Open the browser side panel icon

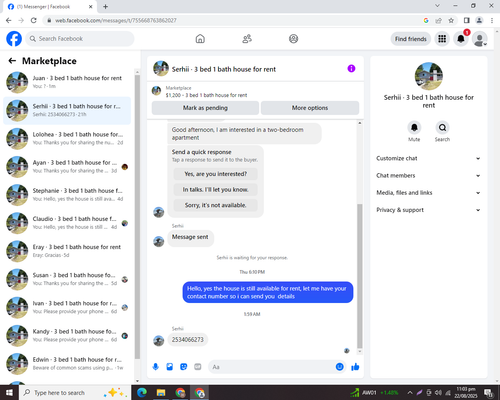tap(467, 20)
